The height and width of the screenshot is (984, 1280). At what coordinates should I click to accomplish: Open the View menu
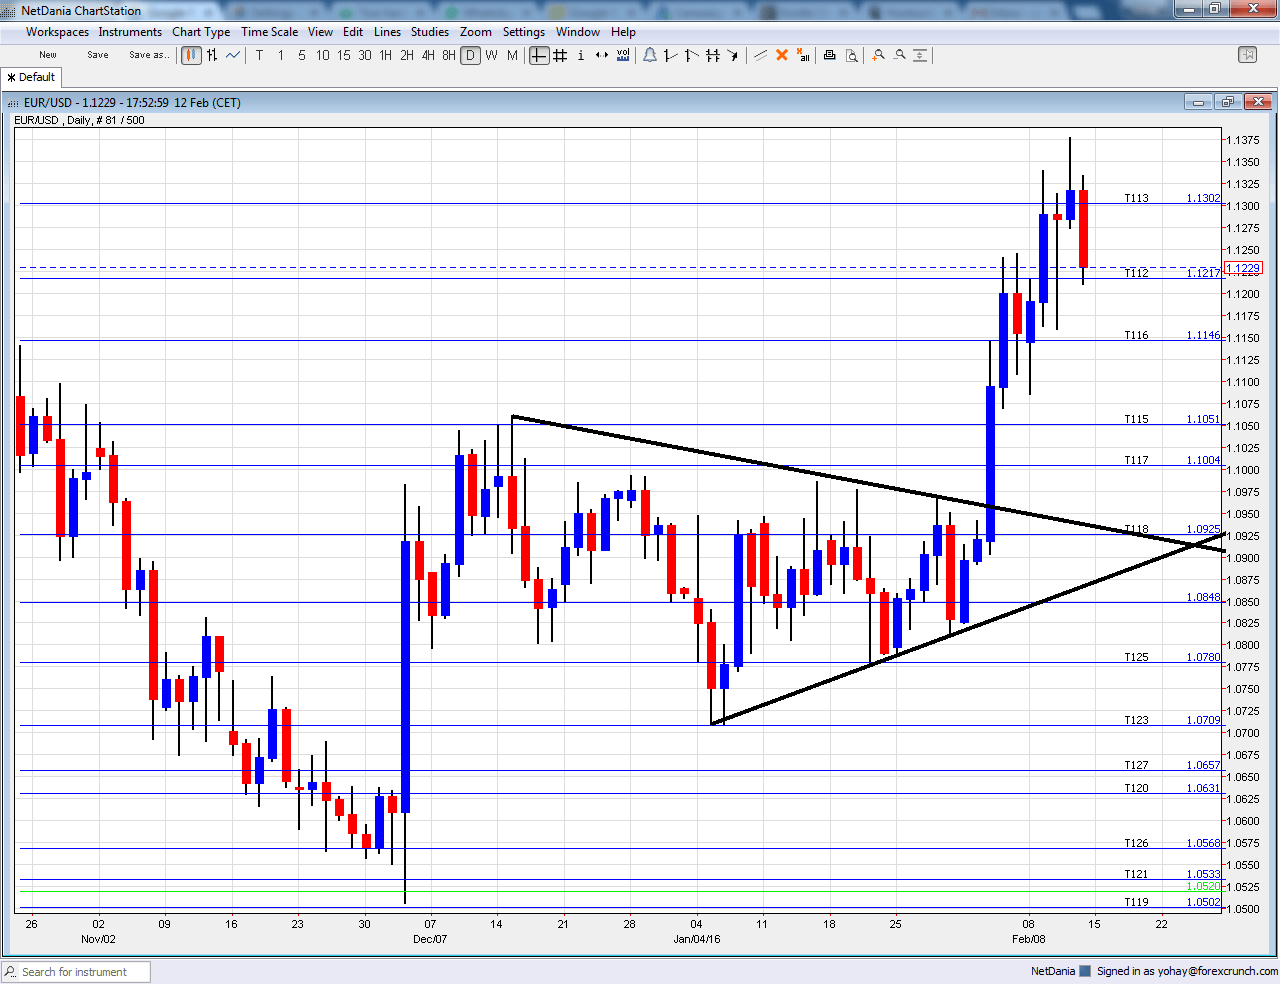click(x=320, y=32)
